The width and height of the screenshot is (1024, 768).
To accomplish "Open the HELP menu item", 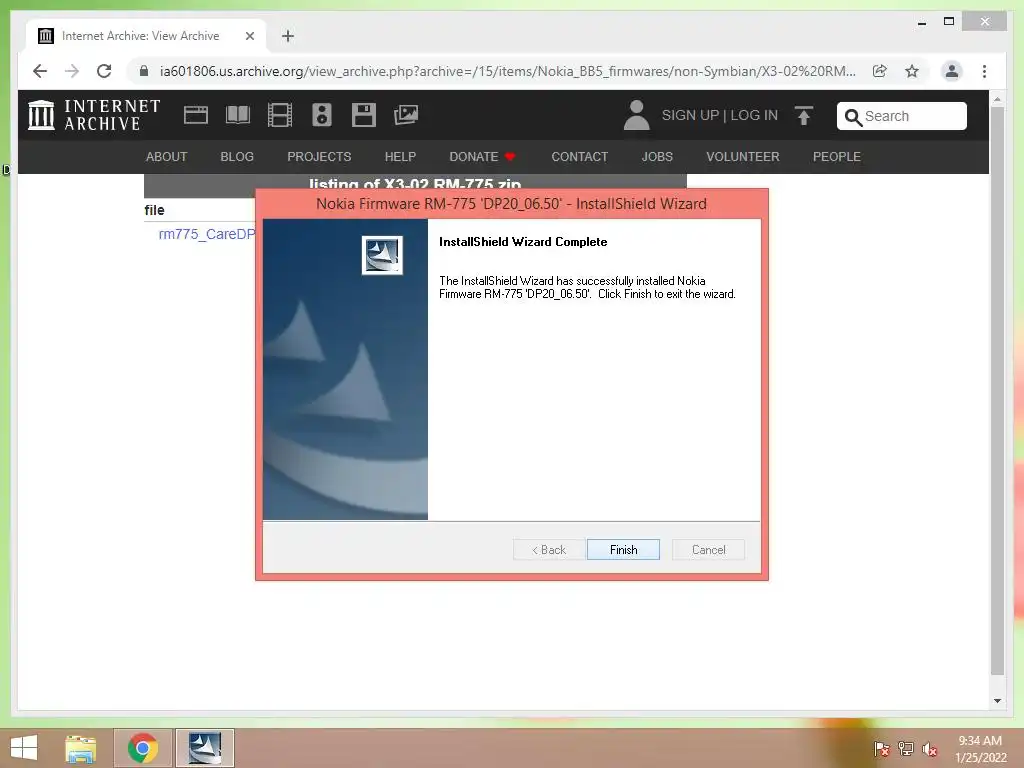I will pyautogui.click(x=400, y=157).
